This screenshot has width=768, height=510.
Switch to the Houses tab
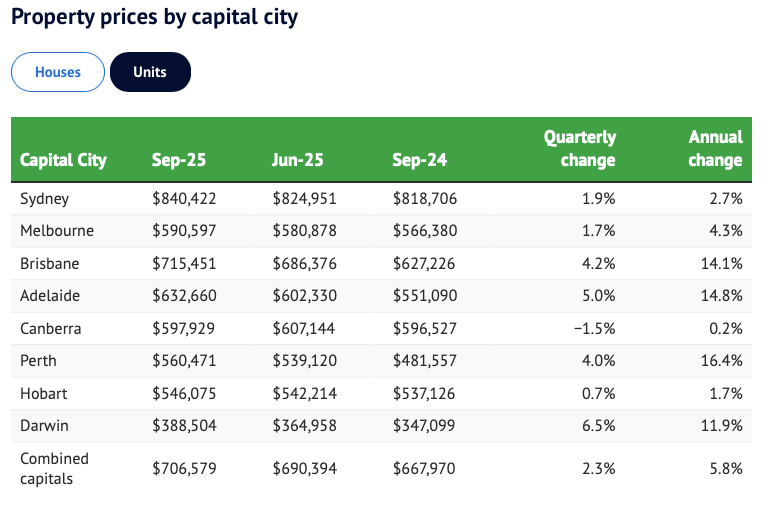pyautogui.click(x=58, y=72)
